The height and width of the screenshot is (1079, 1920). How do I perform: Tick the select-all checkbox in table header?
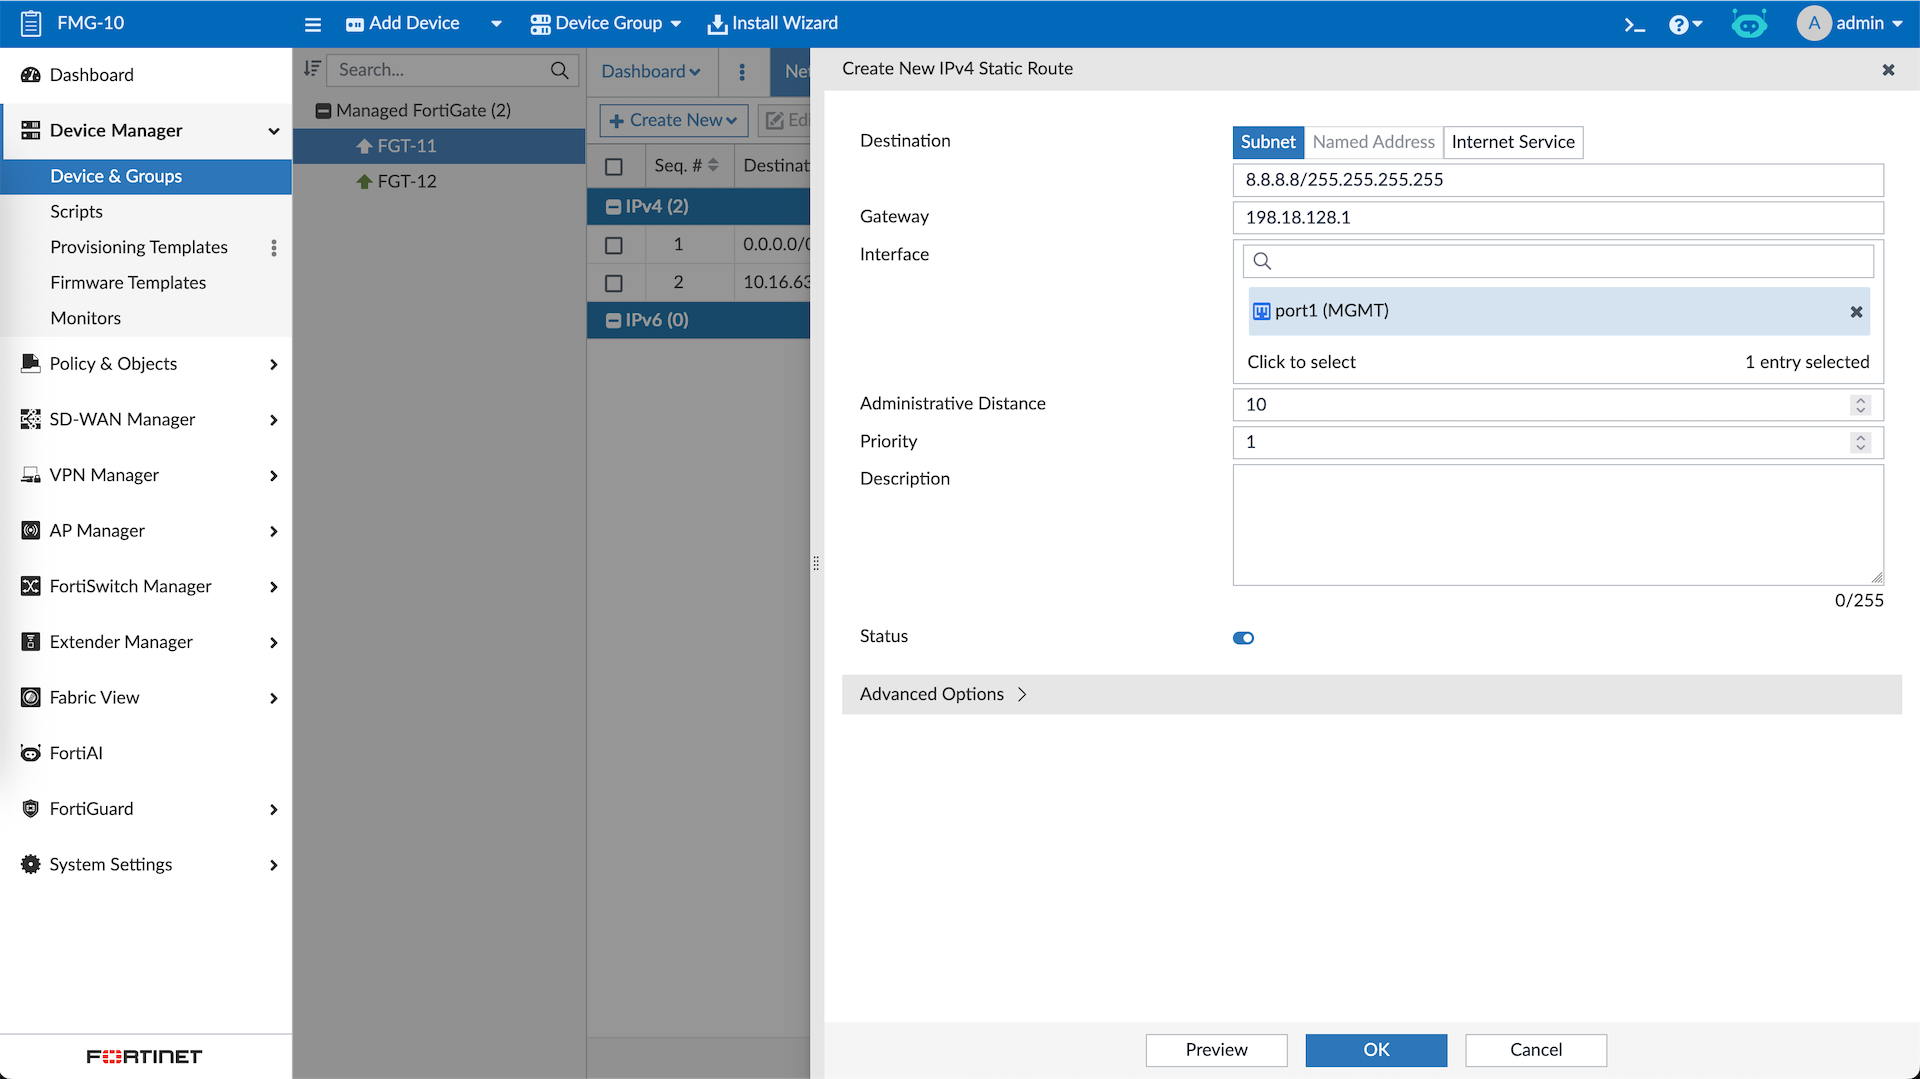tap(614, 167)
